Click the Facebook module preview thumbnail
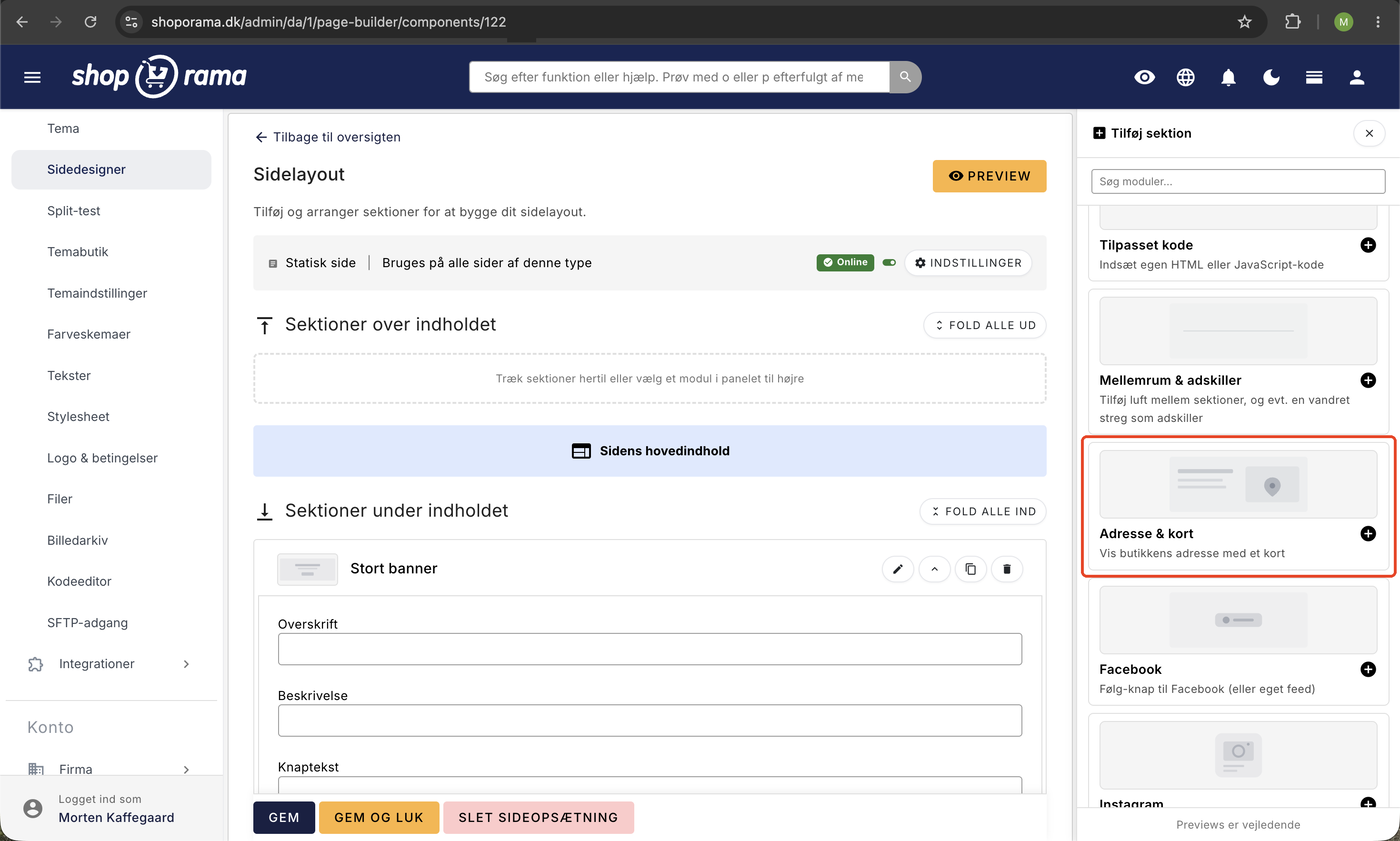 click(1238, 620)
